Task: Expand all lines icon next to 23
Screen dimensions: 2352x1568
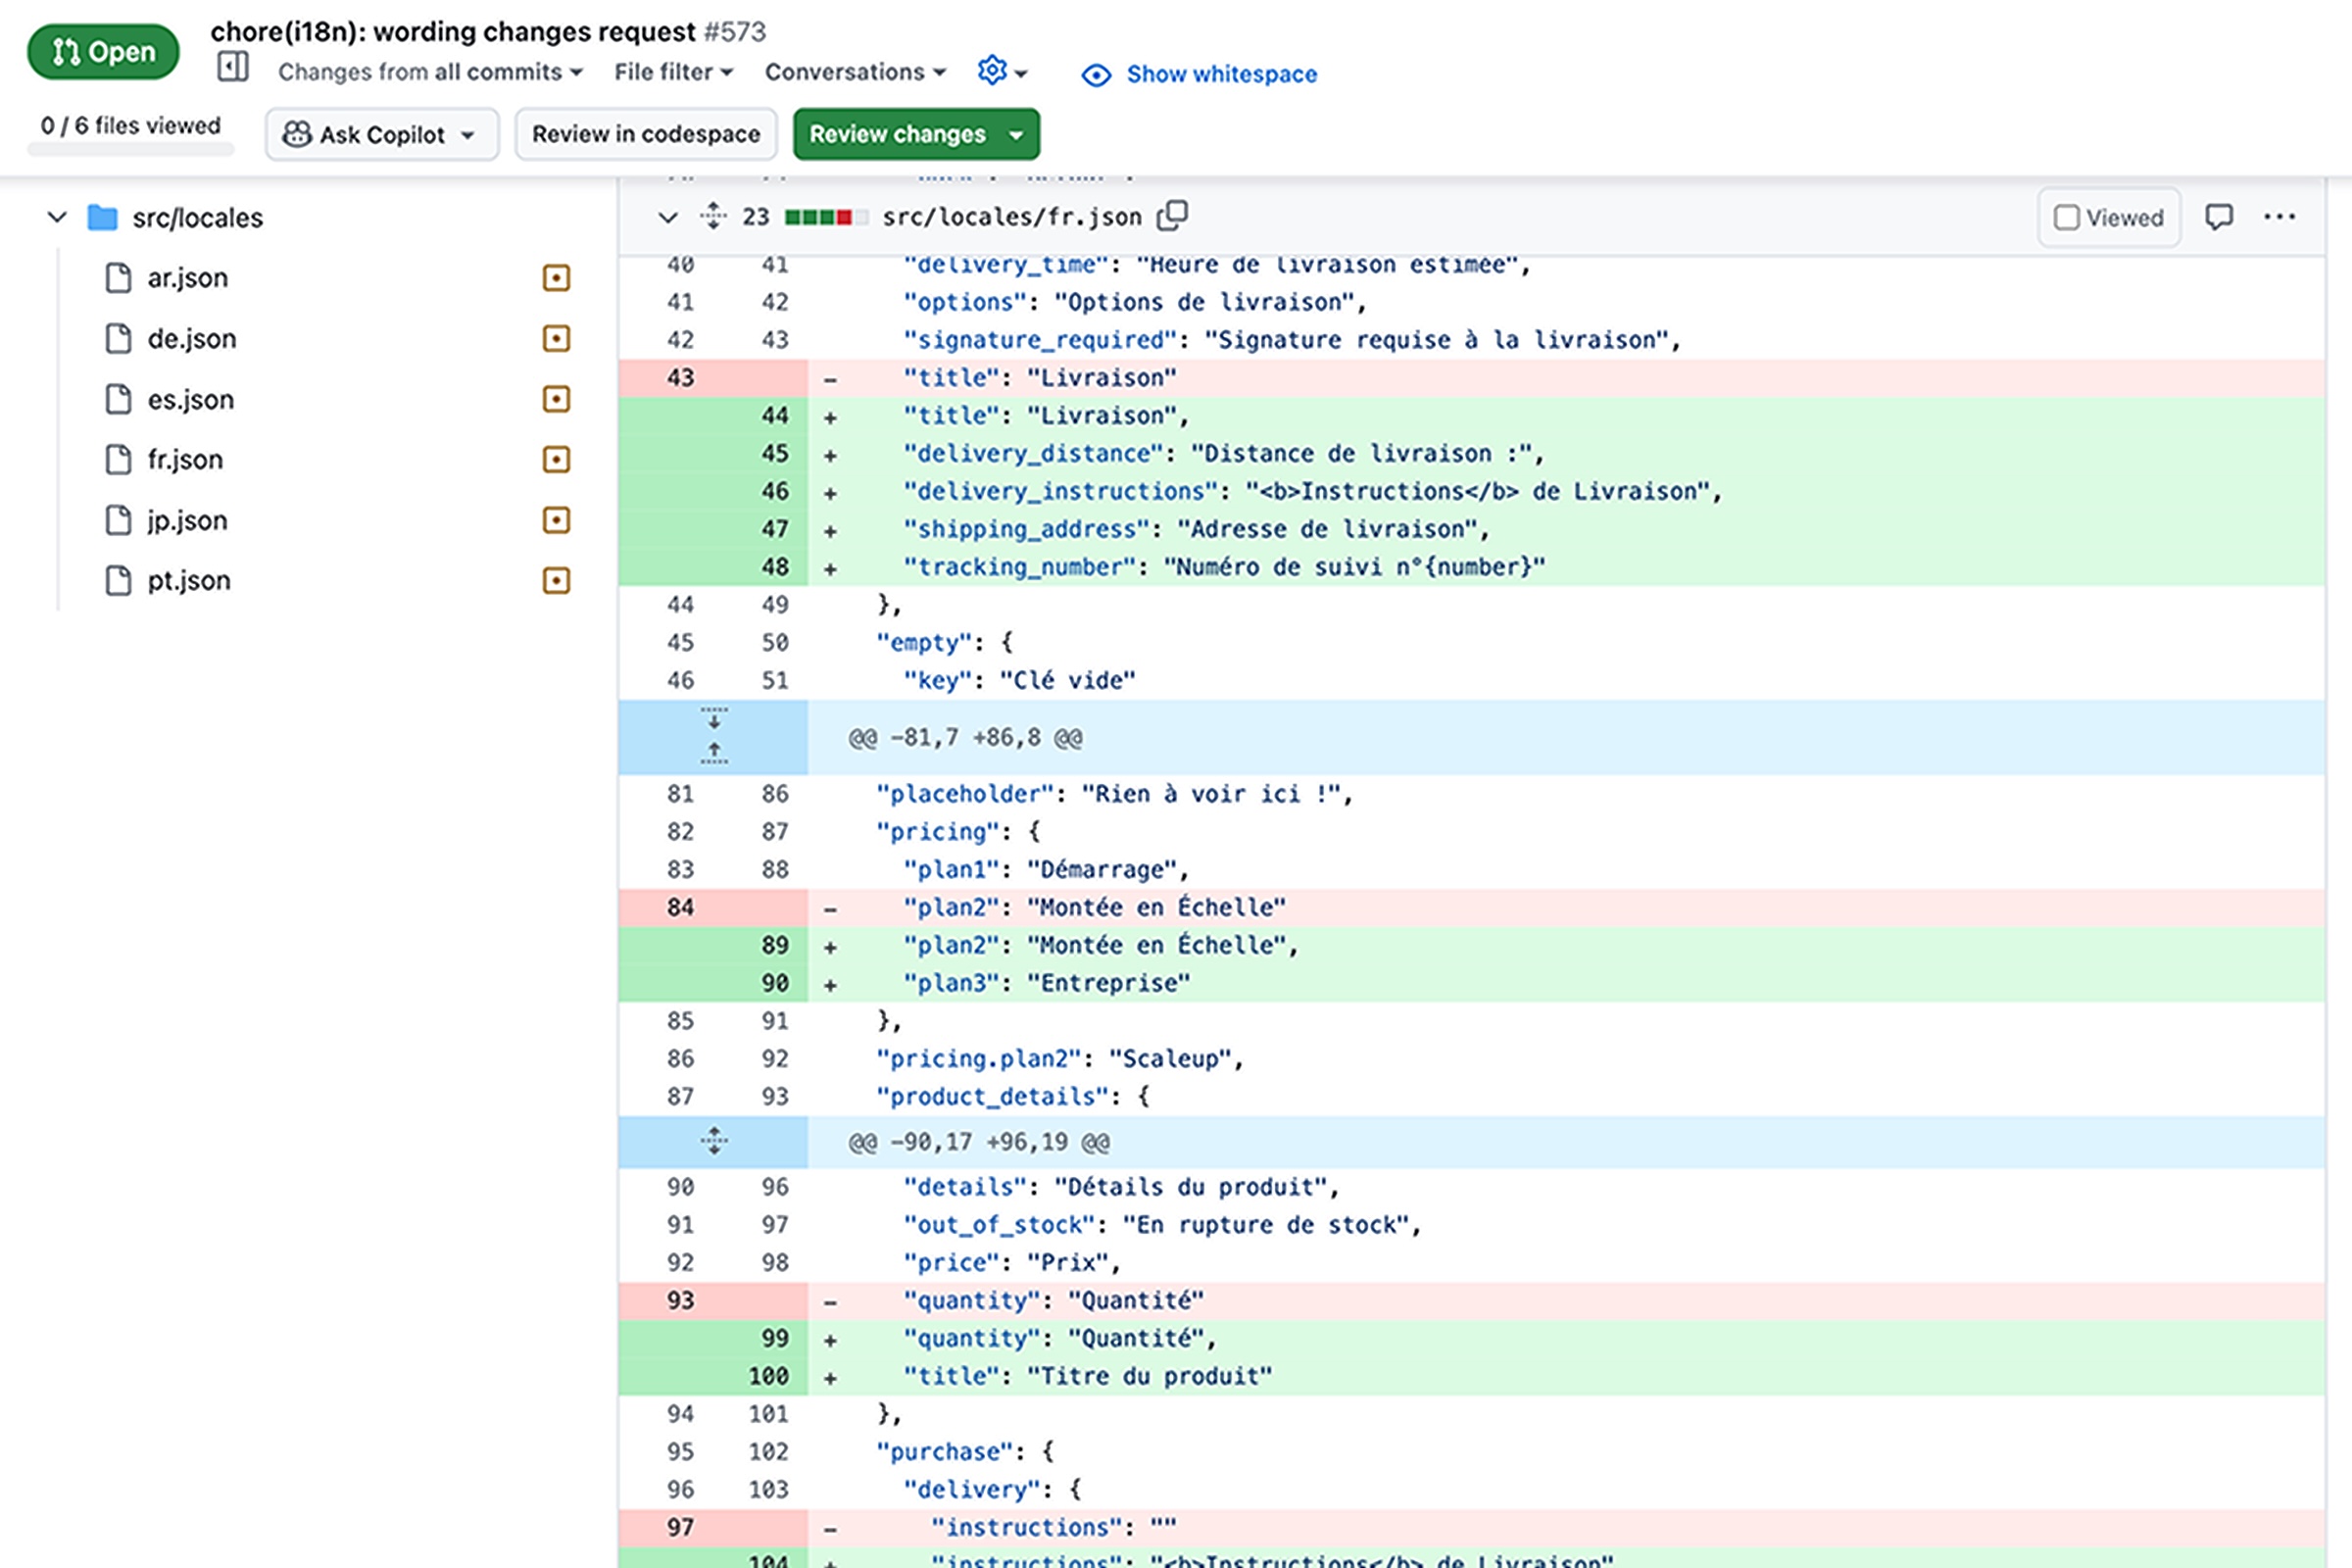Action: pos(713,215)
